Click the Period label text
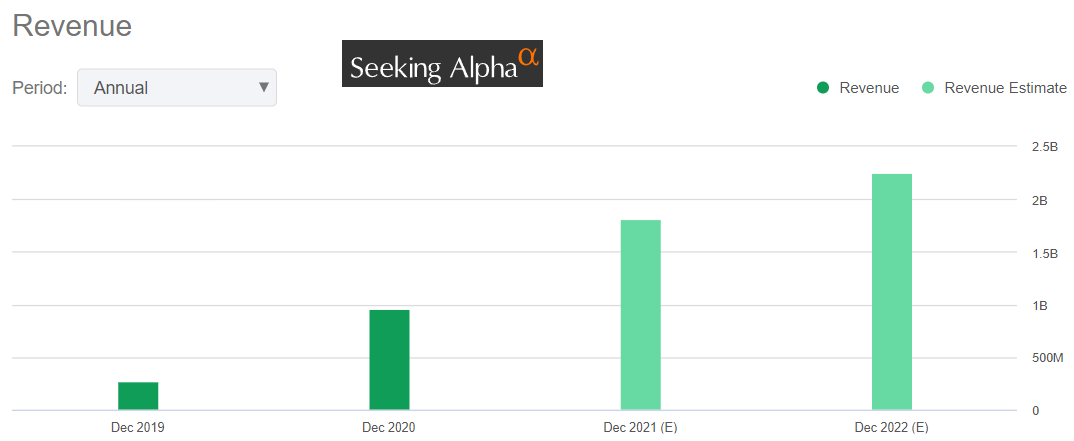The height and width of the screenshot is (441, 1074). click(39, 88)
